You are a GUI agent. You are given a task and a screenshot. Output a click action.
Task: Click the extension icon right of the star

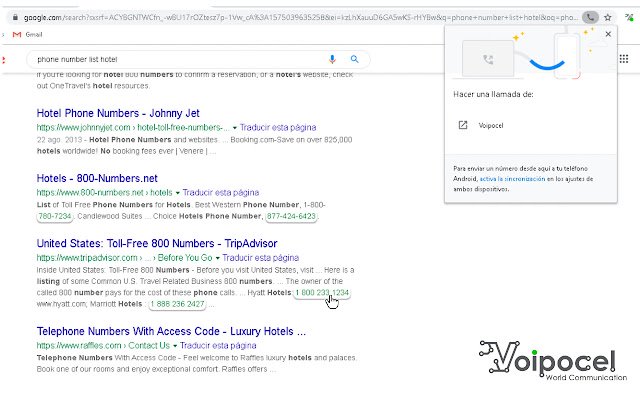point(629,18)
